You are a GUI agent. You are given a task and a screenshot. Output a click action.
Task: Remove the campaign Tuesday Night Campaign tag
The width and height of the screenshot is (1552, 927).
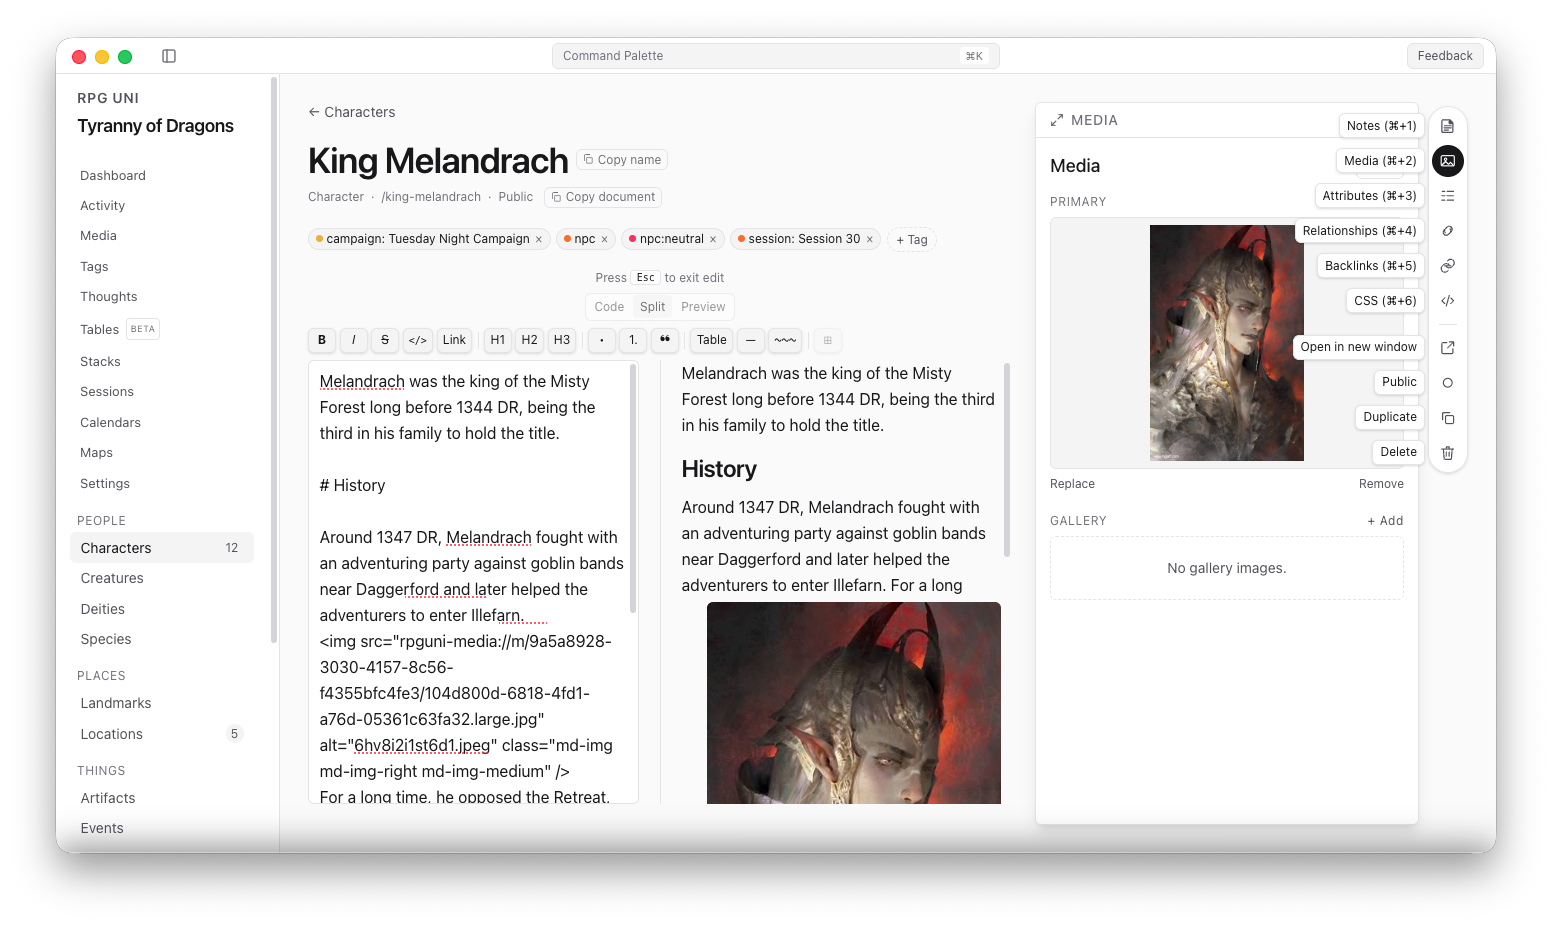538,239
